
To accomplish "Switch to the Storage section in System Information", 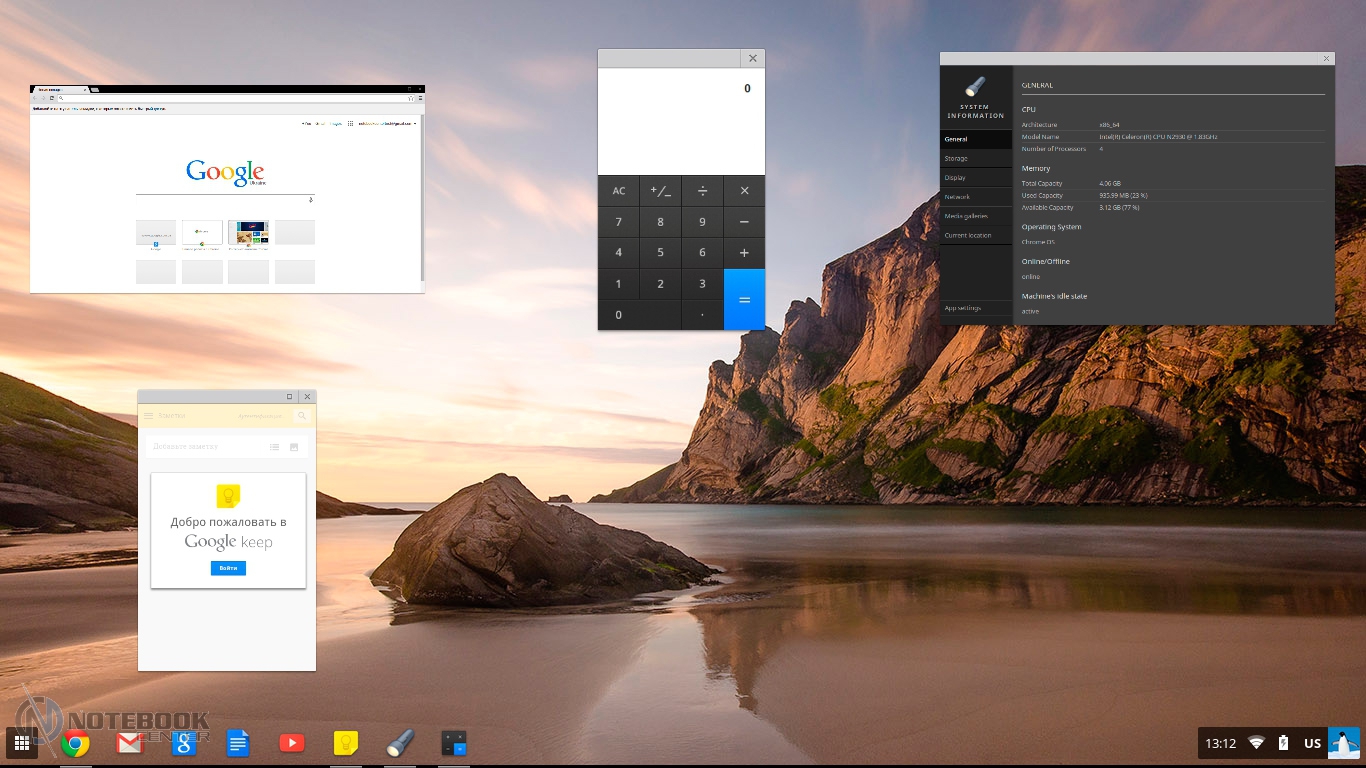I will [956, 158].
